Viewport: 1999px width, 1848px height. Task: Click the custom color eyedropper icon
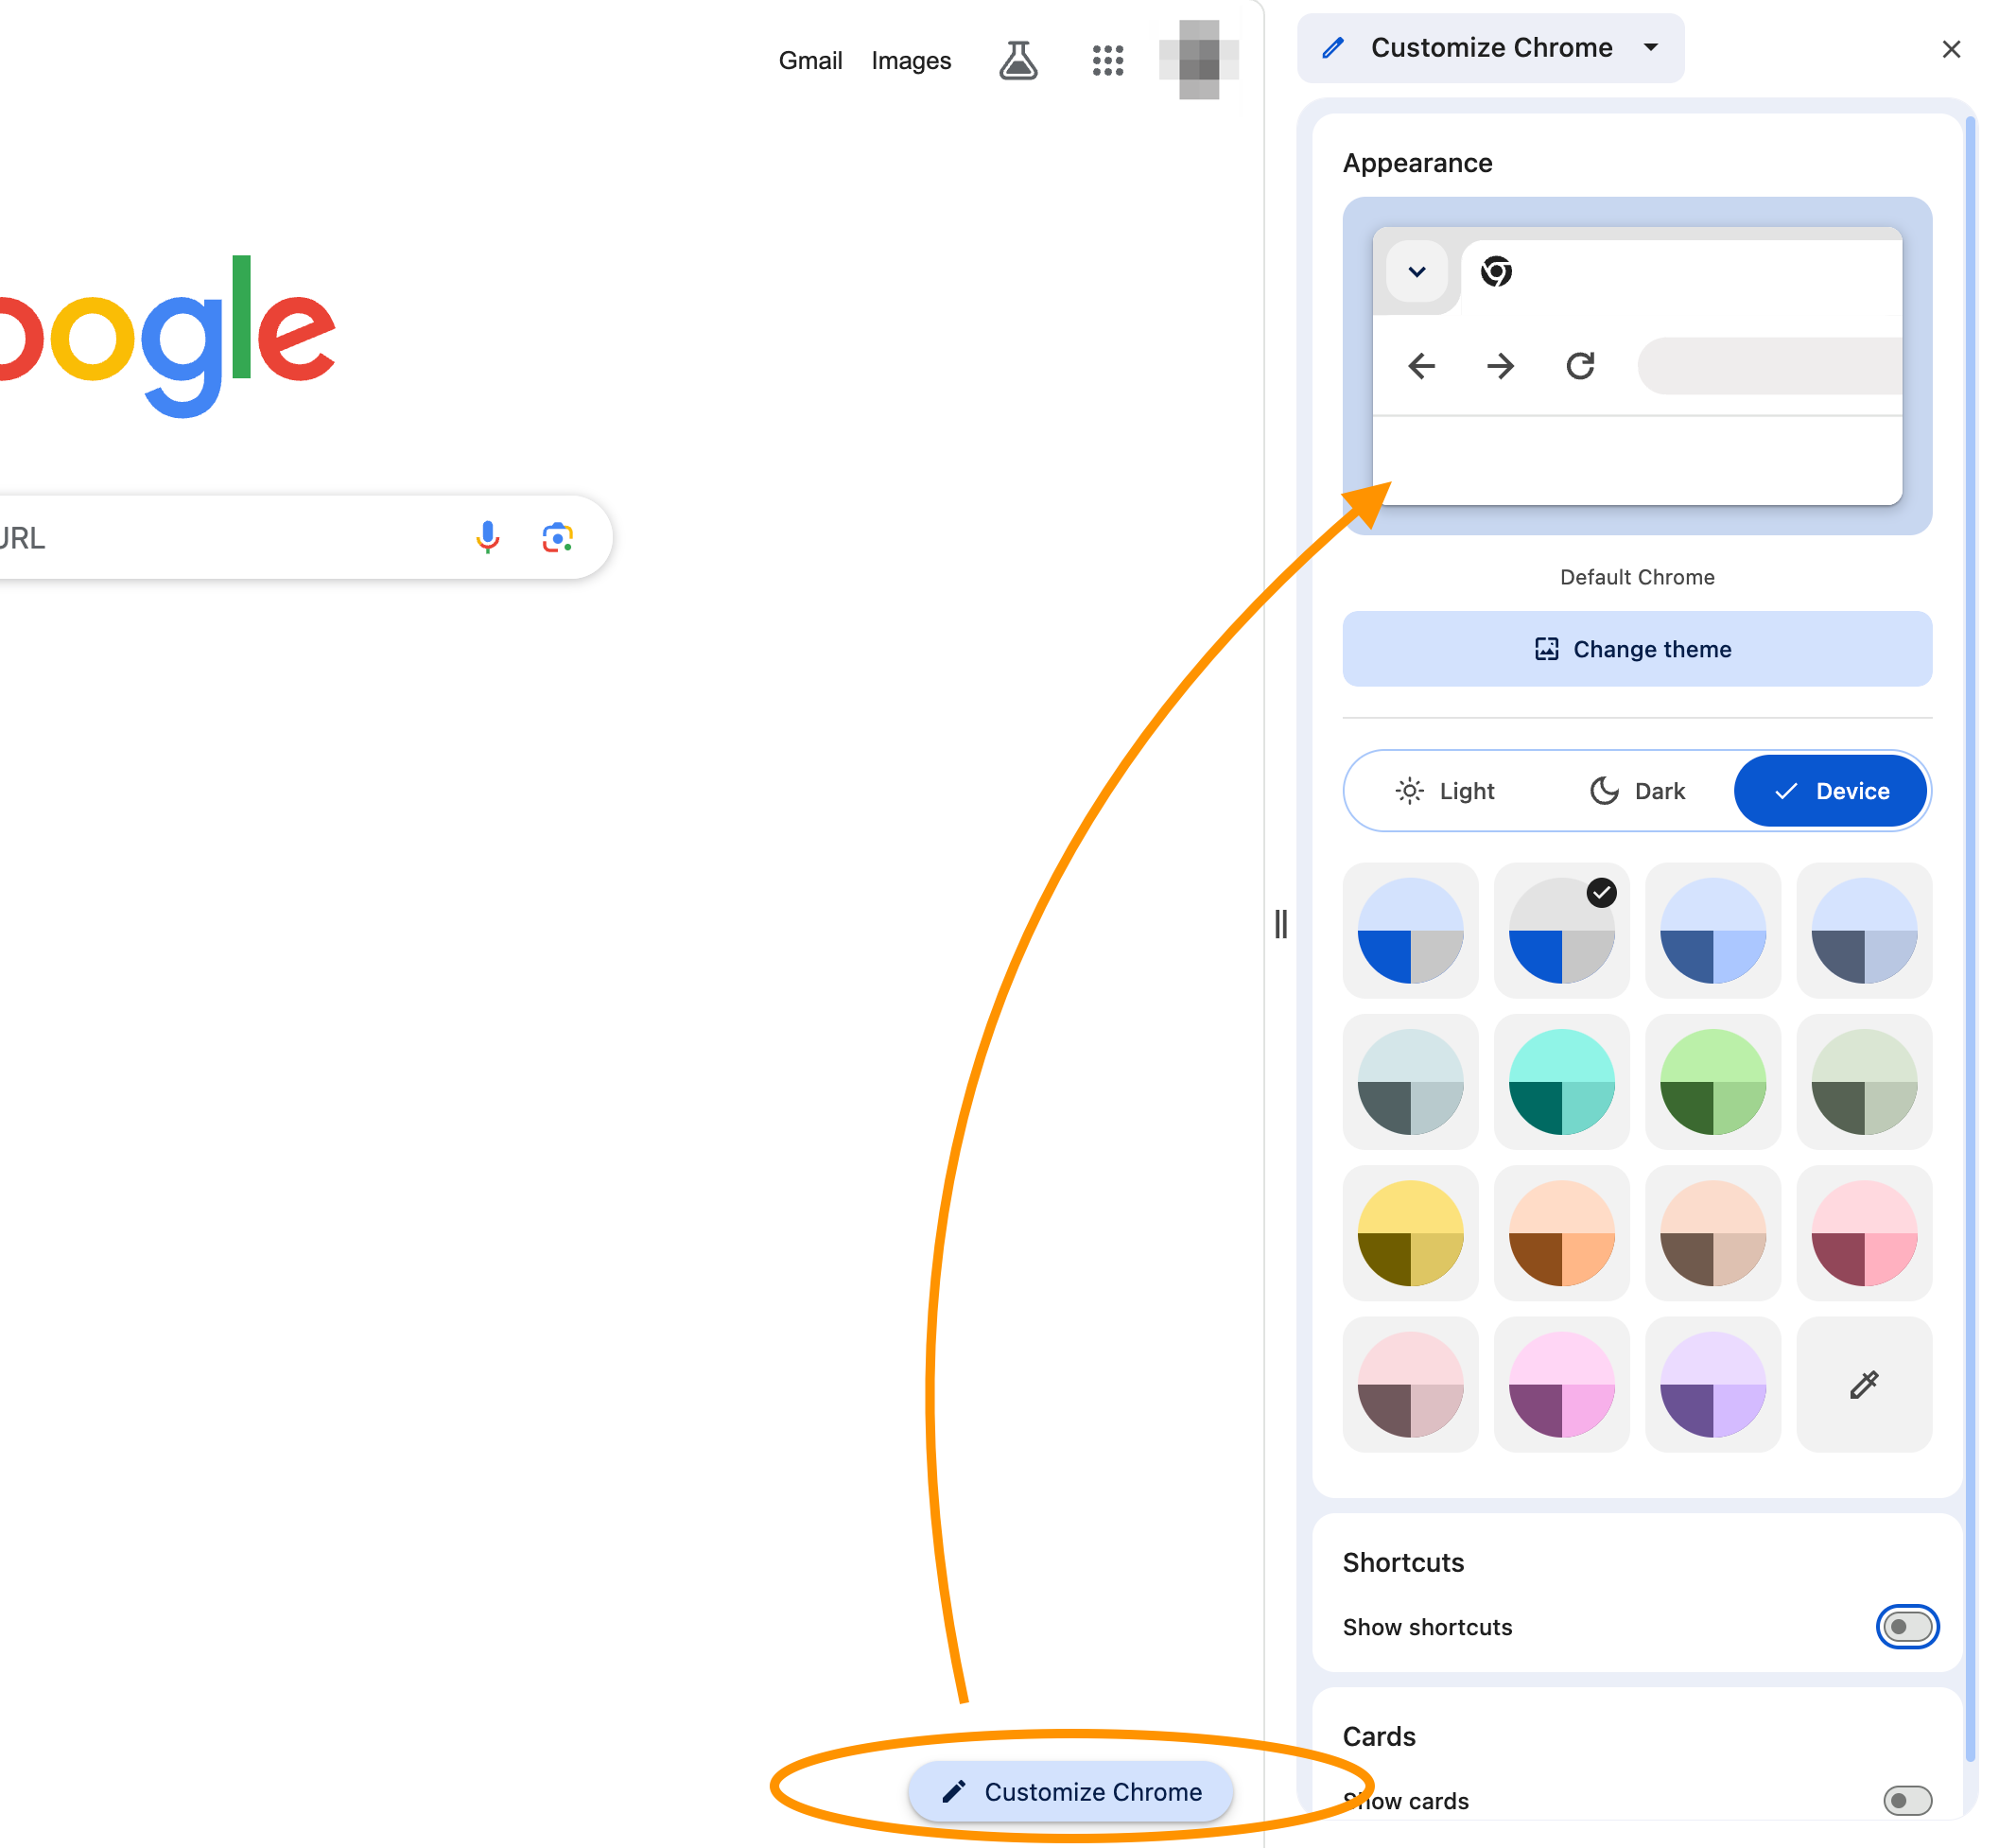(1863, 1384)
